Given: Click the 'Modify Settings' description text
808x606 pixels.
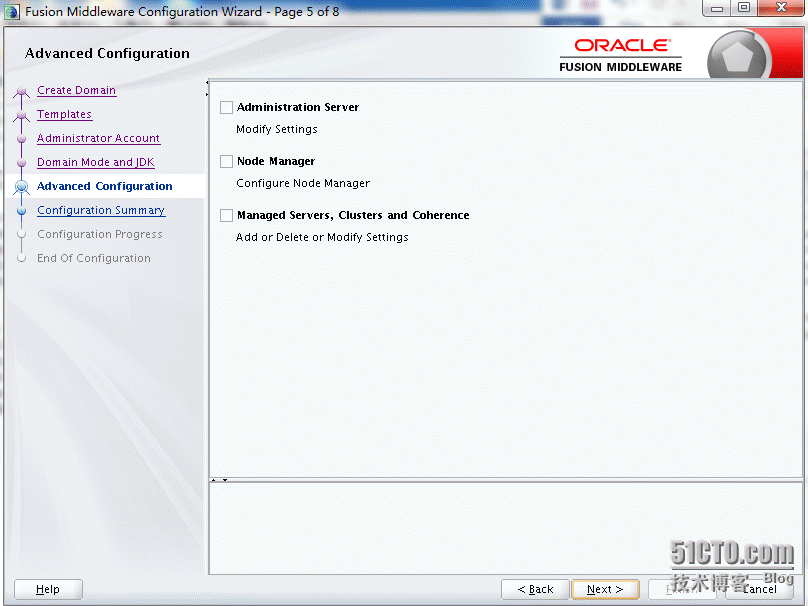Looking at the screenshot, I should [x=277, y=129].
